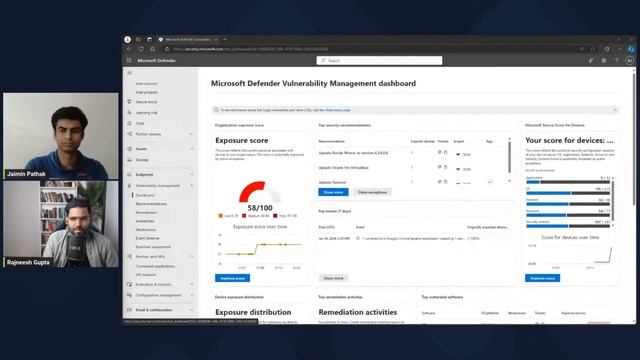Image resolution: width=640 pixels, height=360 pixels.
Task: Collapse Partners and APIs chevron
Action: tap(191, 256)
